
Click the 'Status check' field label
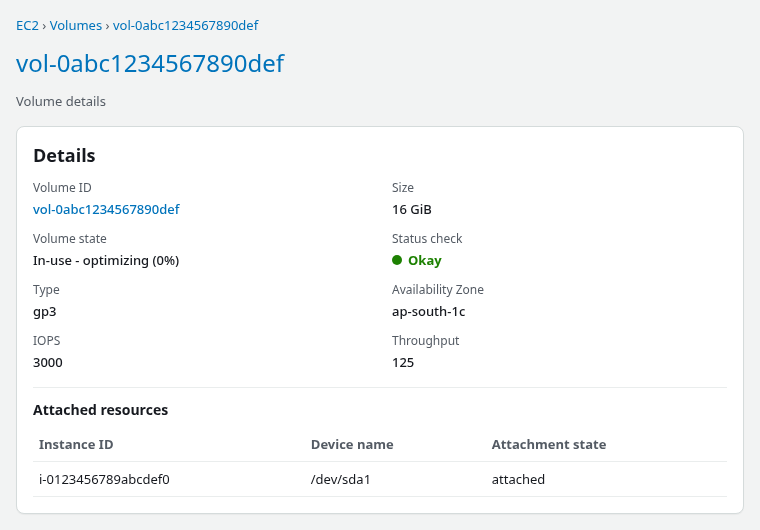[427, 239]
